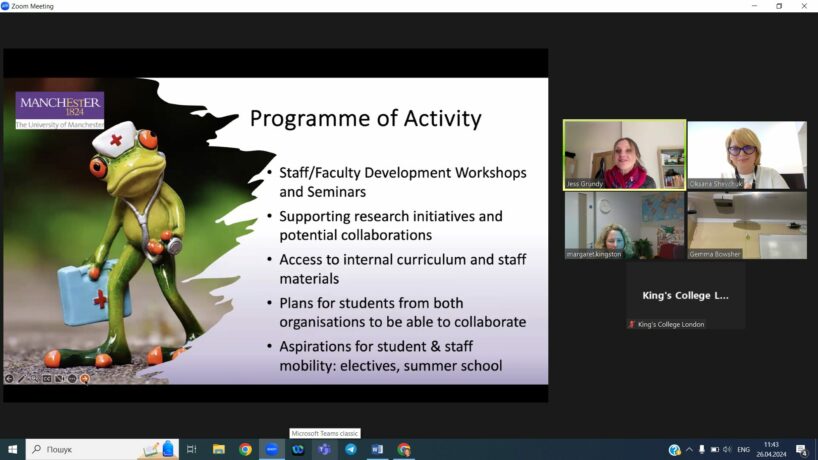Select Jess Grundy's video tile
Screen dimensions: 818x460
pyautogui.click(x=624, y=155)
